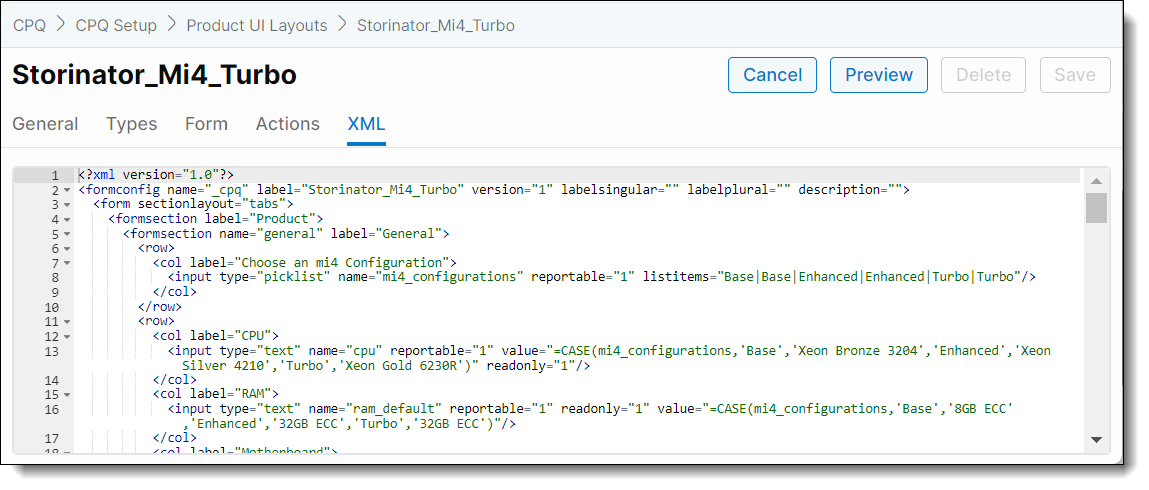
Task: Click col label="RAM" line
Action: click(x=215, y=395)
